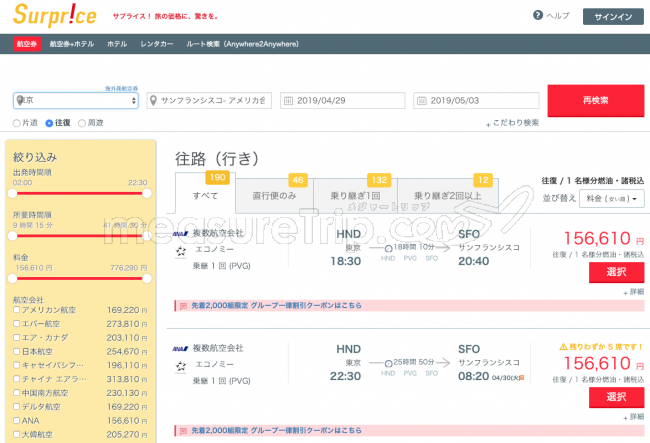Click the サンフランシスコ destination field

[x=209, y=100]
